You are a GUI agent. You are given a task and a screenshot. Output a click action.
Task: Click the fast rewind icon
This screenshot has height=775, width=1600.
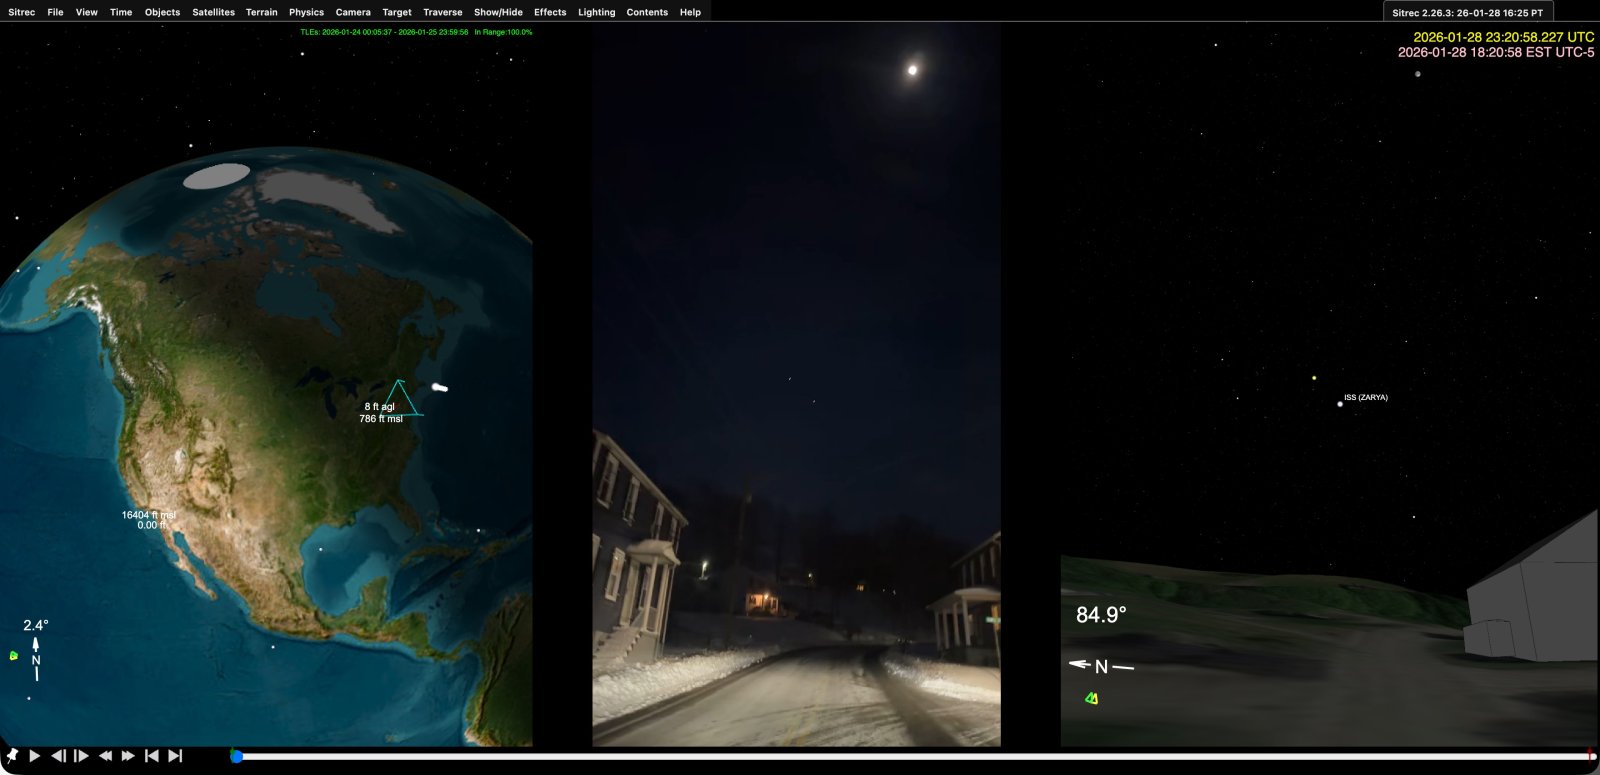[x=105, y=756]
